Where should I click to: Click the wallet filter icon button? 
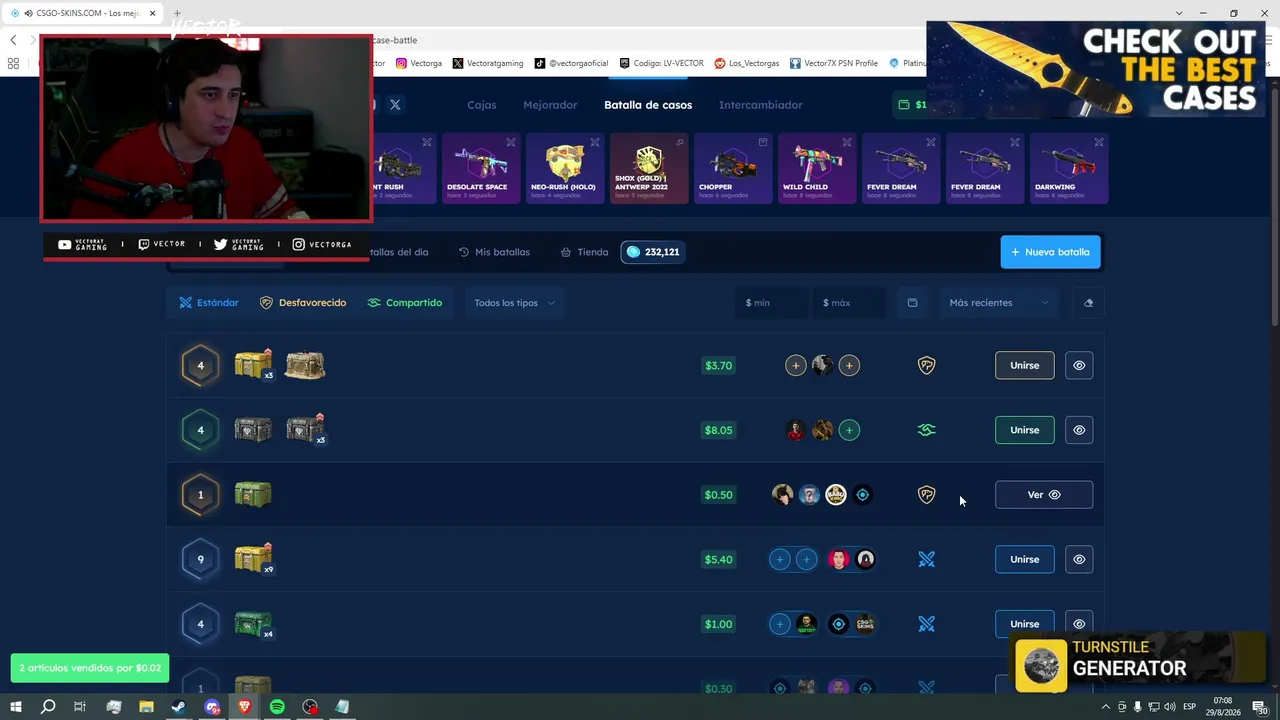(912, 303)
